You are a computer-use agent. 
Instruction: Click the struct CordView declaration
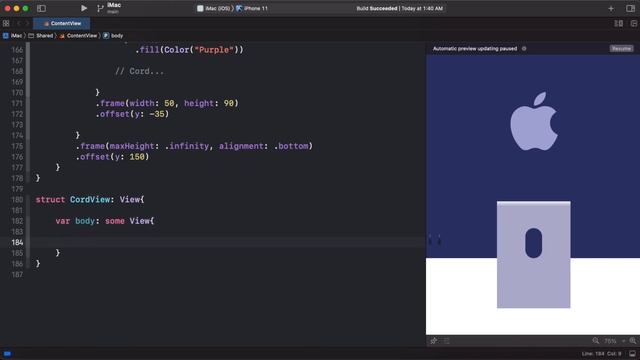[90, 200]
